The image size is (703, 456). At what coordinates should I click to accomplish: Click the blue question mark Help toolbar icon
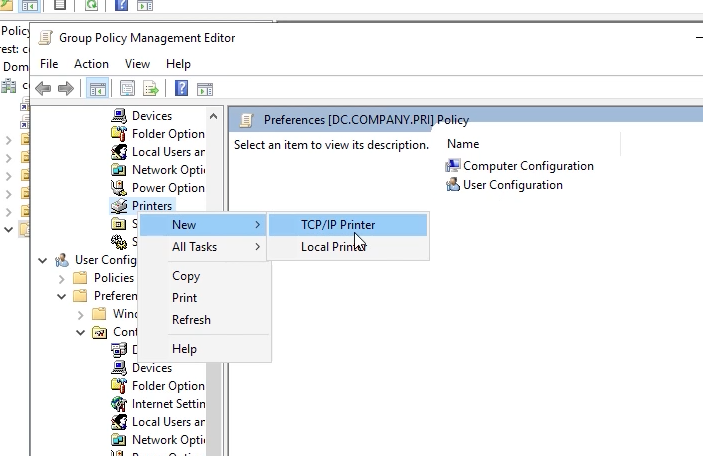pyautogui.click(x=181, y=89)
